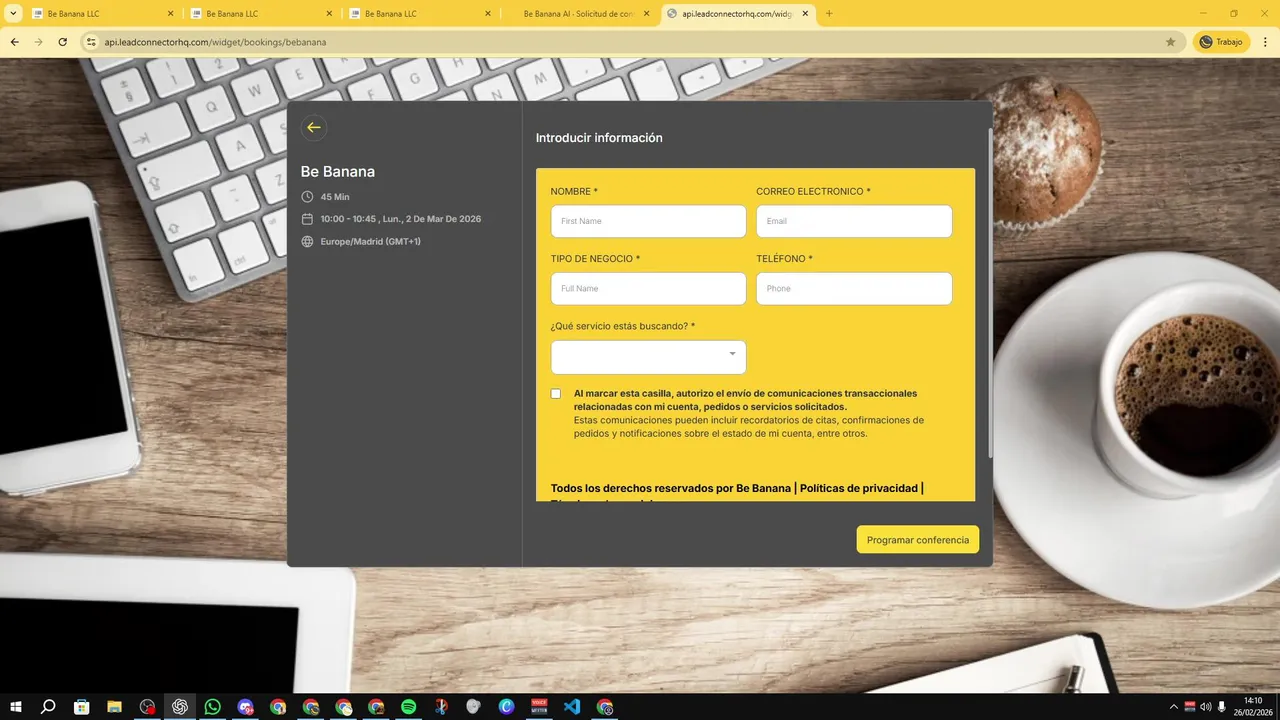The width and height of the screenshot is (1280, 720).
Task: Reload the booking page
Action: point(63,42)
